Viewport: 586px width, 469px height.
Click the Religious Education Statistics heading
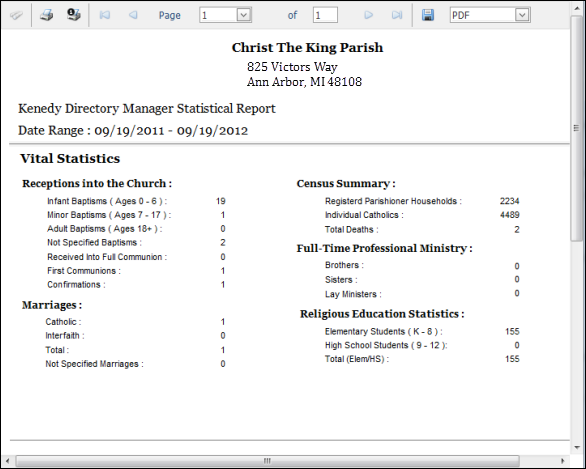pyautogui.click(x=382, y=314)
